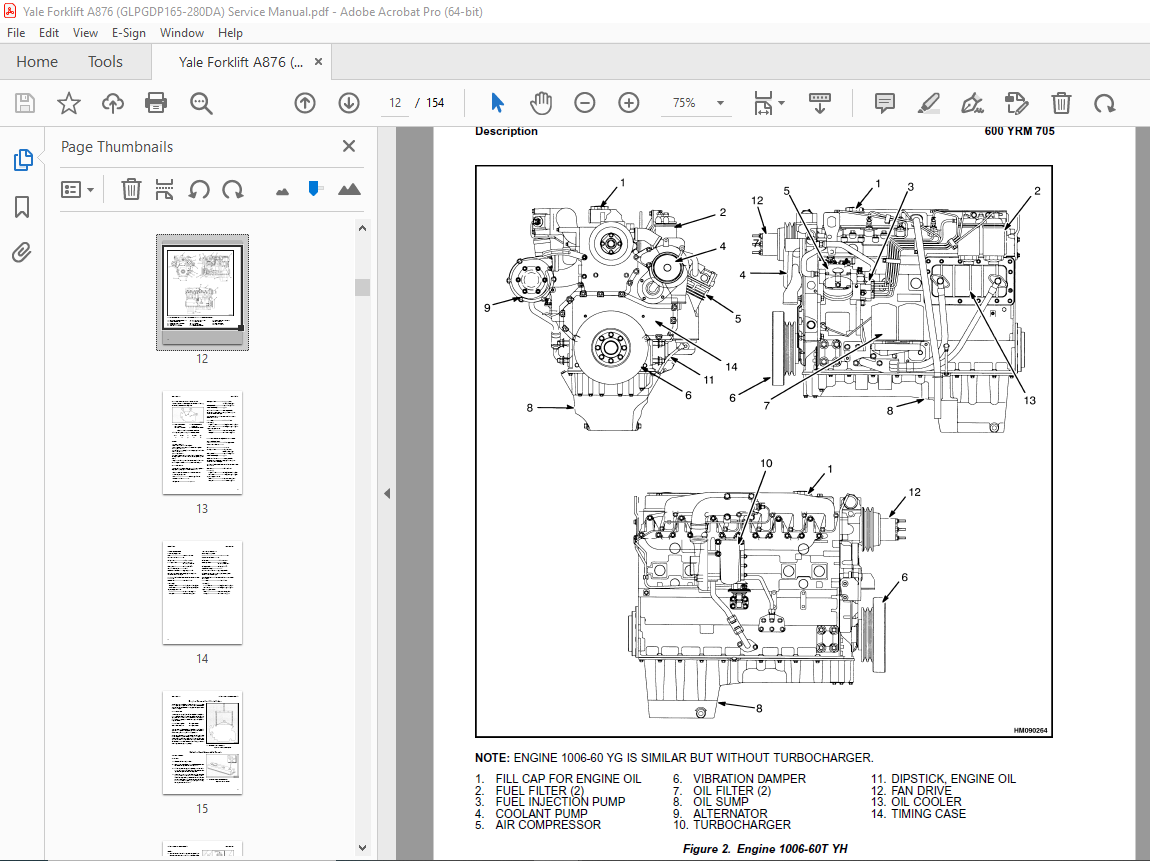Select the Yale Forklift A876 document tab
The height and width of the screenshot is (861, 1150).
tap(241, 62)
